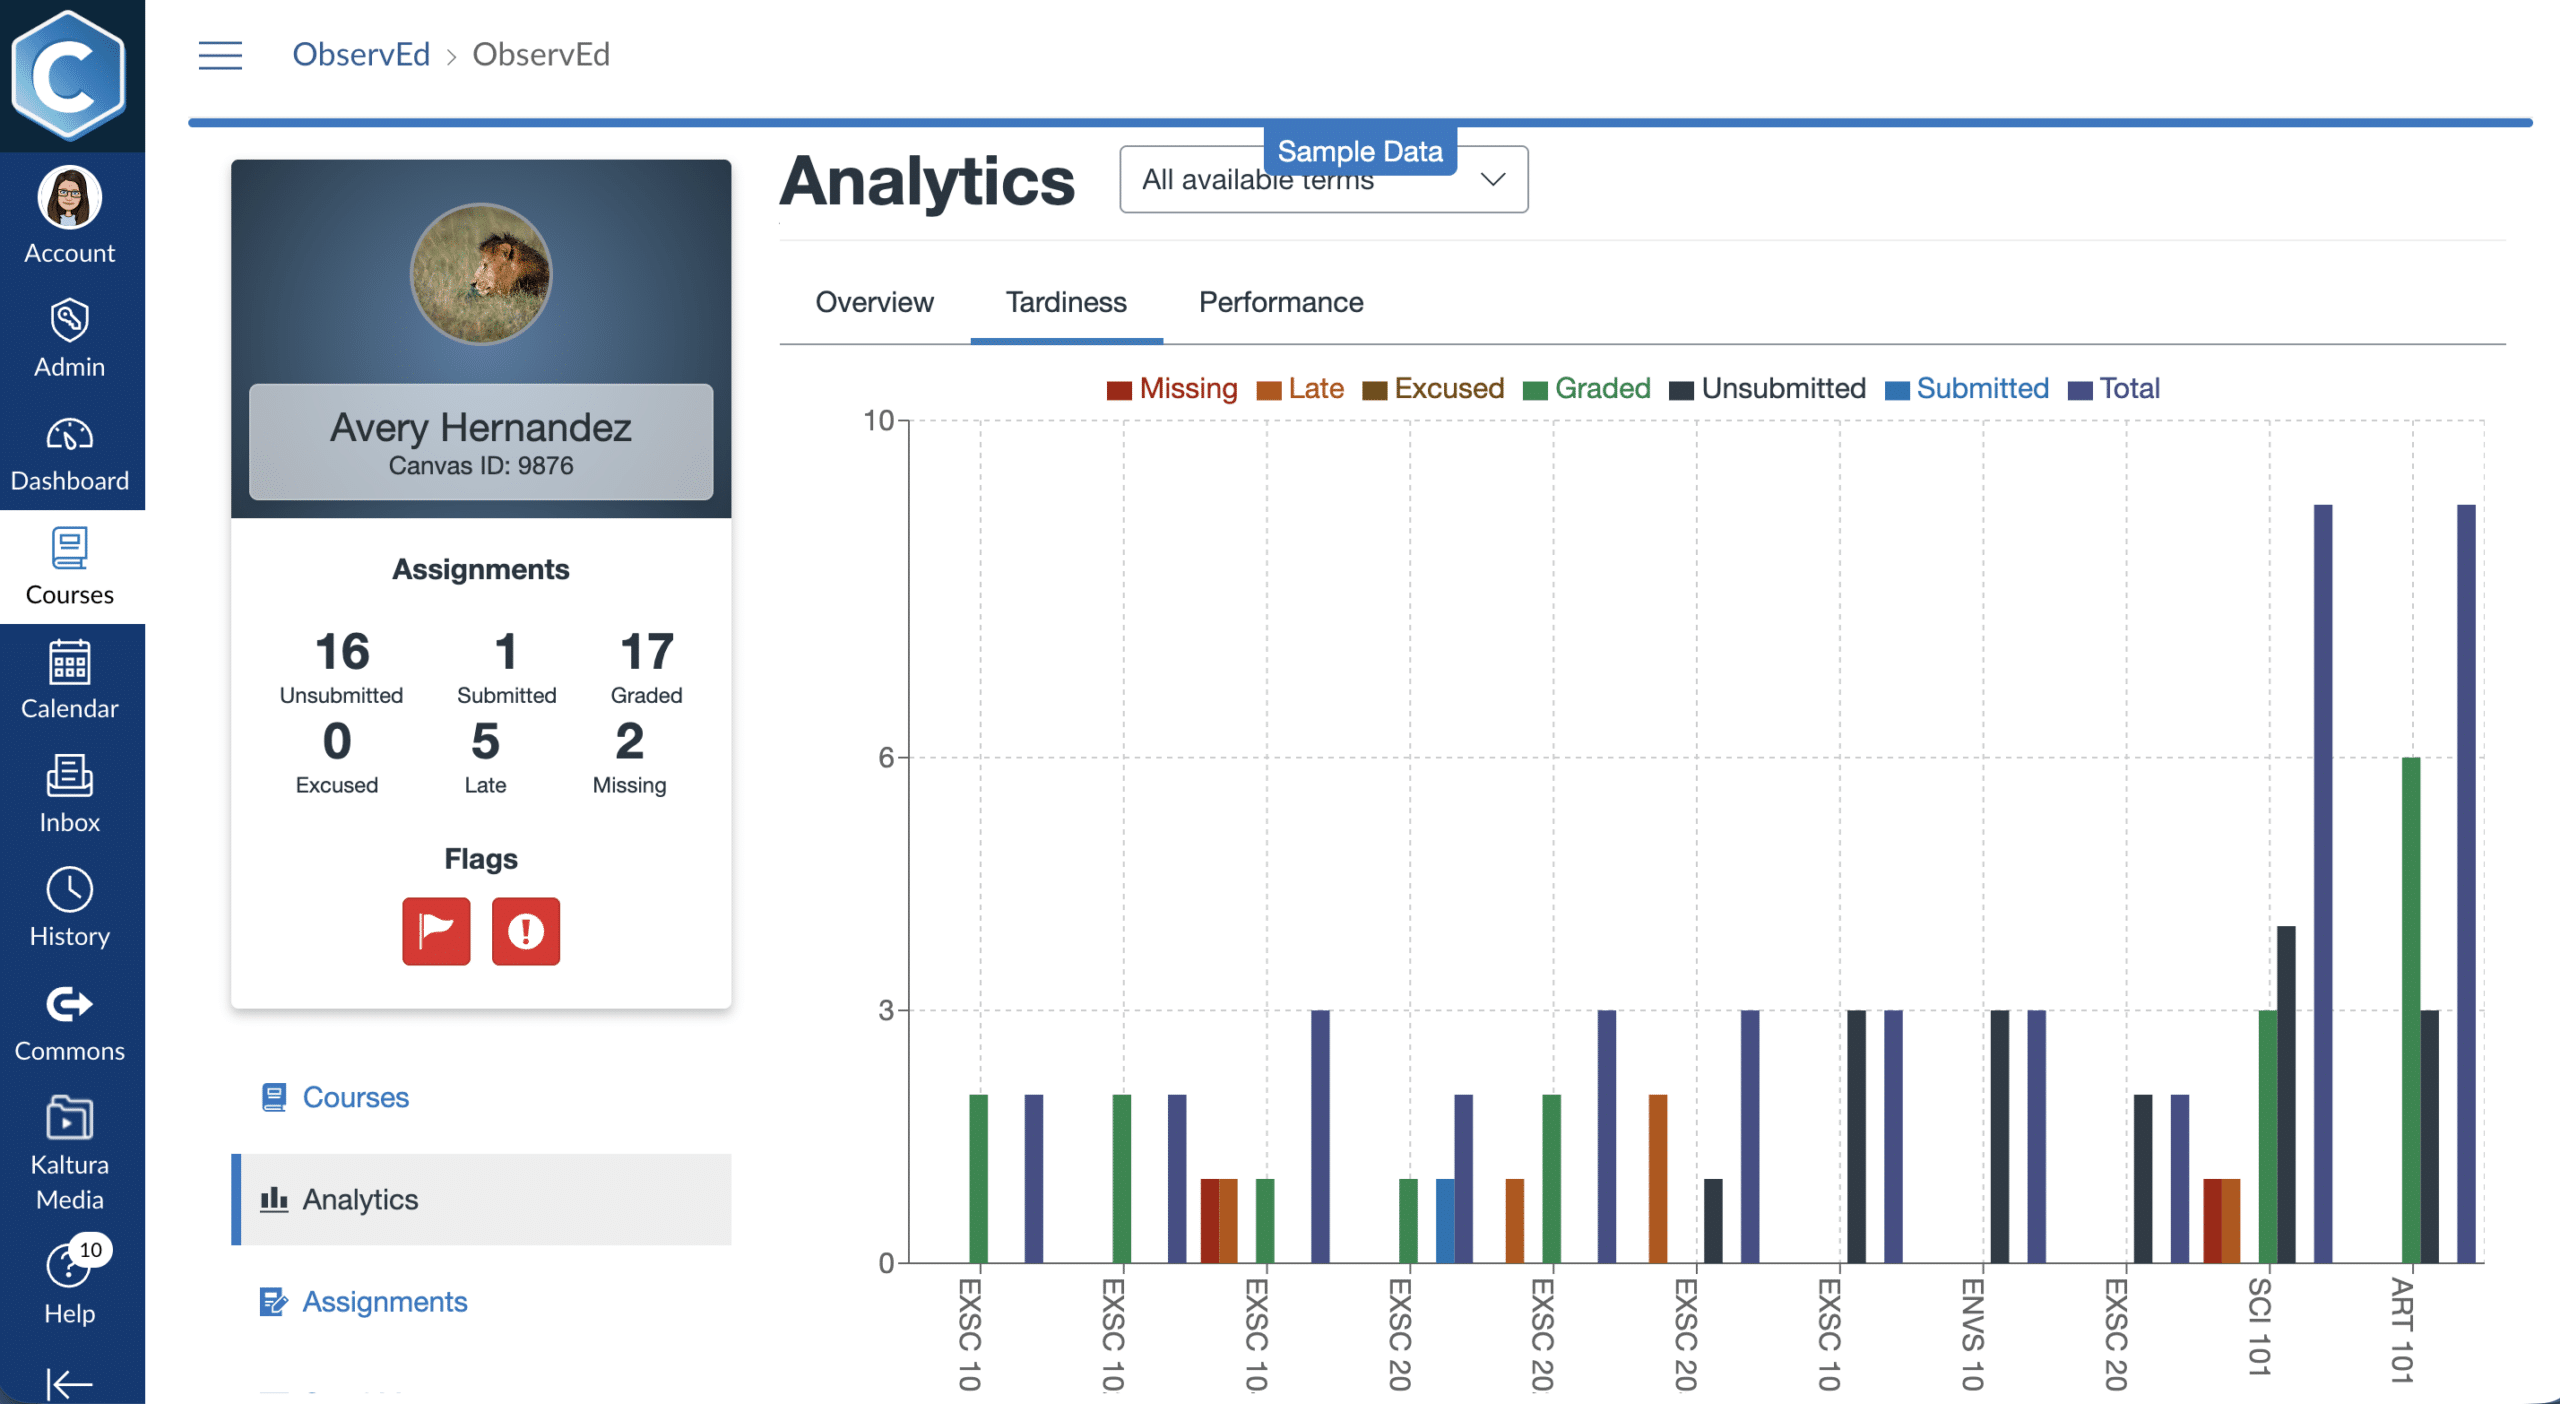Open the History clock icon

tap(69, 890)
